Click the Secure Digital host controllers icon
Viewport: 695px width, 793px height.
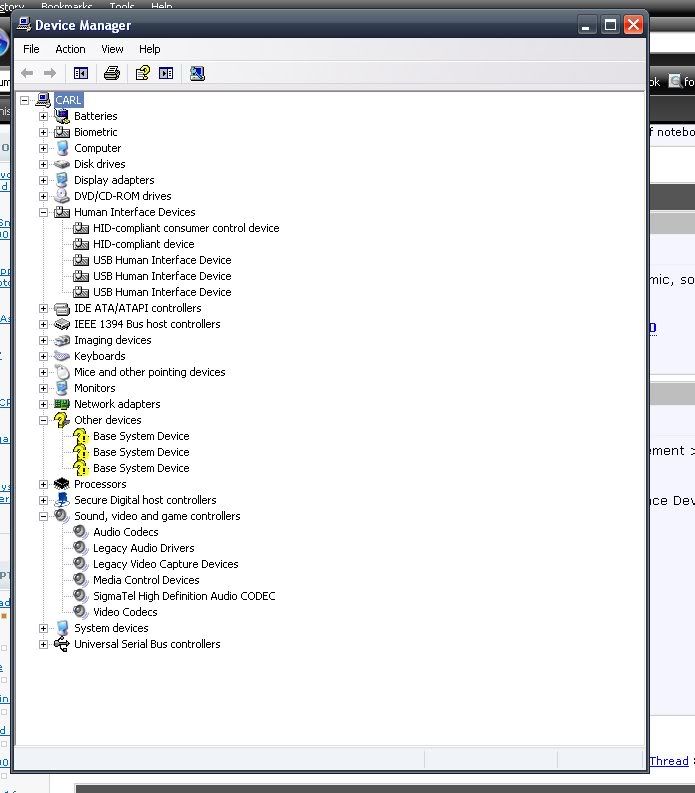62,500
